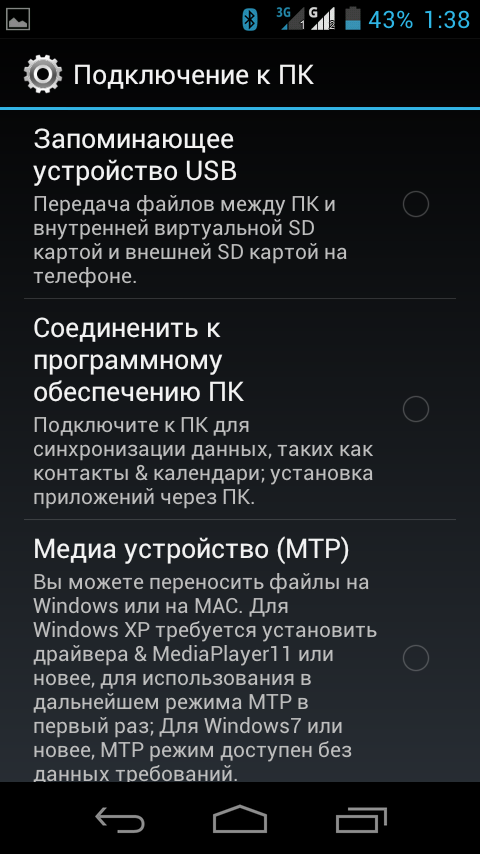Open the picture notification icon in status bar
480x854 pixels.
point(17,20)
